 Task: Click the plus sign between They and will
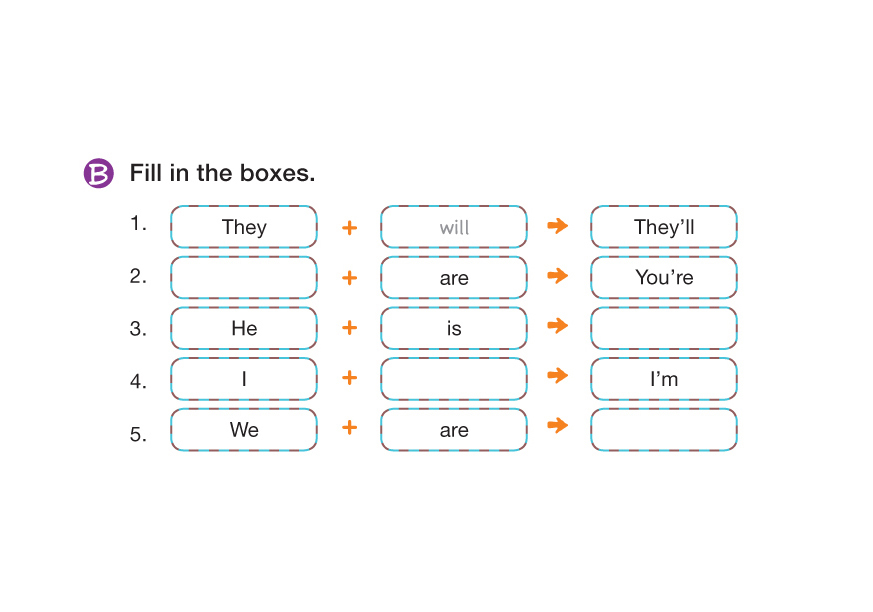coord(349,227)
